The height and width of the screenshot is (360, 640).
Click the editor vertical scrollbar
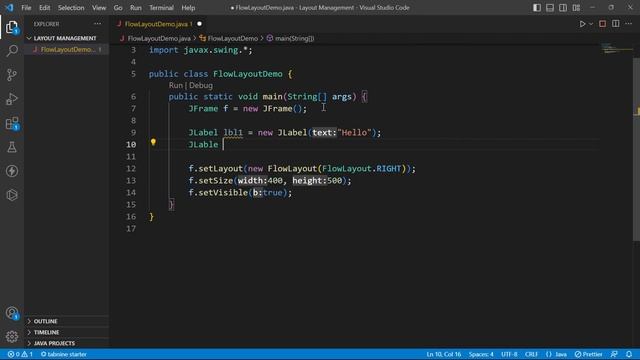click(x=636, y=149)
